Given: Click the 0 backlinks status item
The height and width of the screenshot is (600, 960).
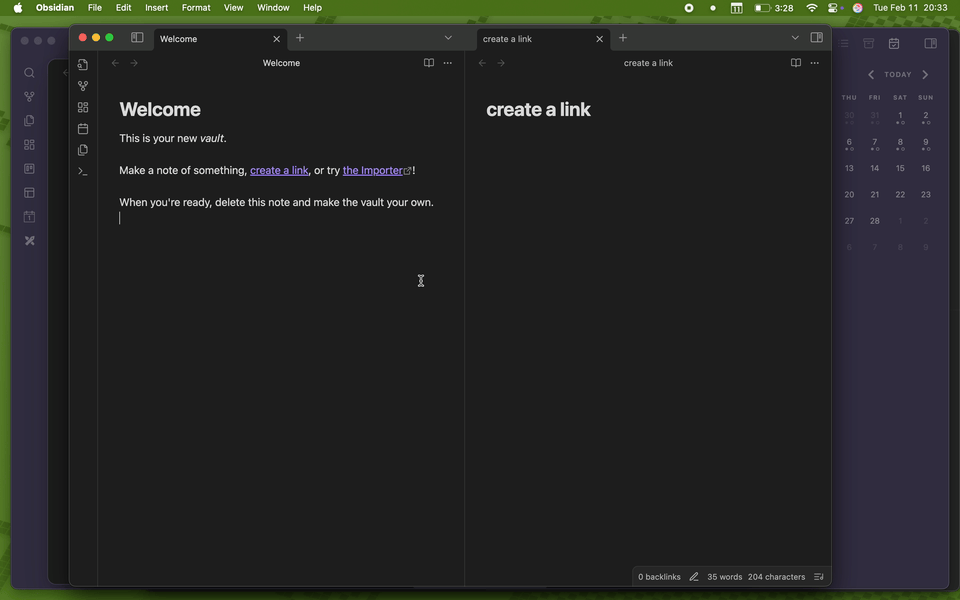Looking at the screenshot, I should point(659,577).
